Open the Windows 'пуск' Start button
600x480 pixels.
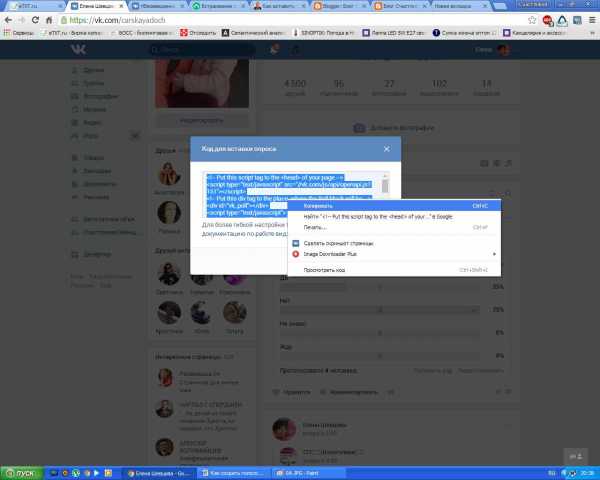coord(21,473)
